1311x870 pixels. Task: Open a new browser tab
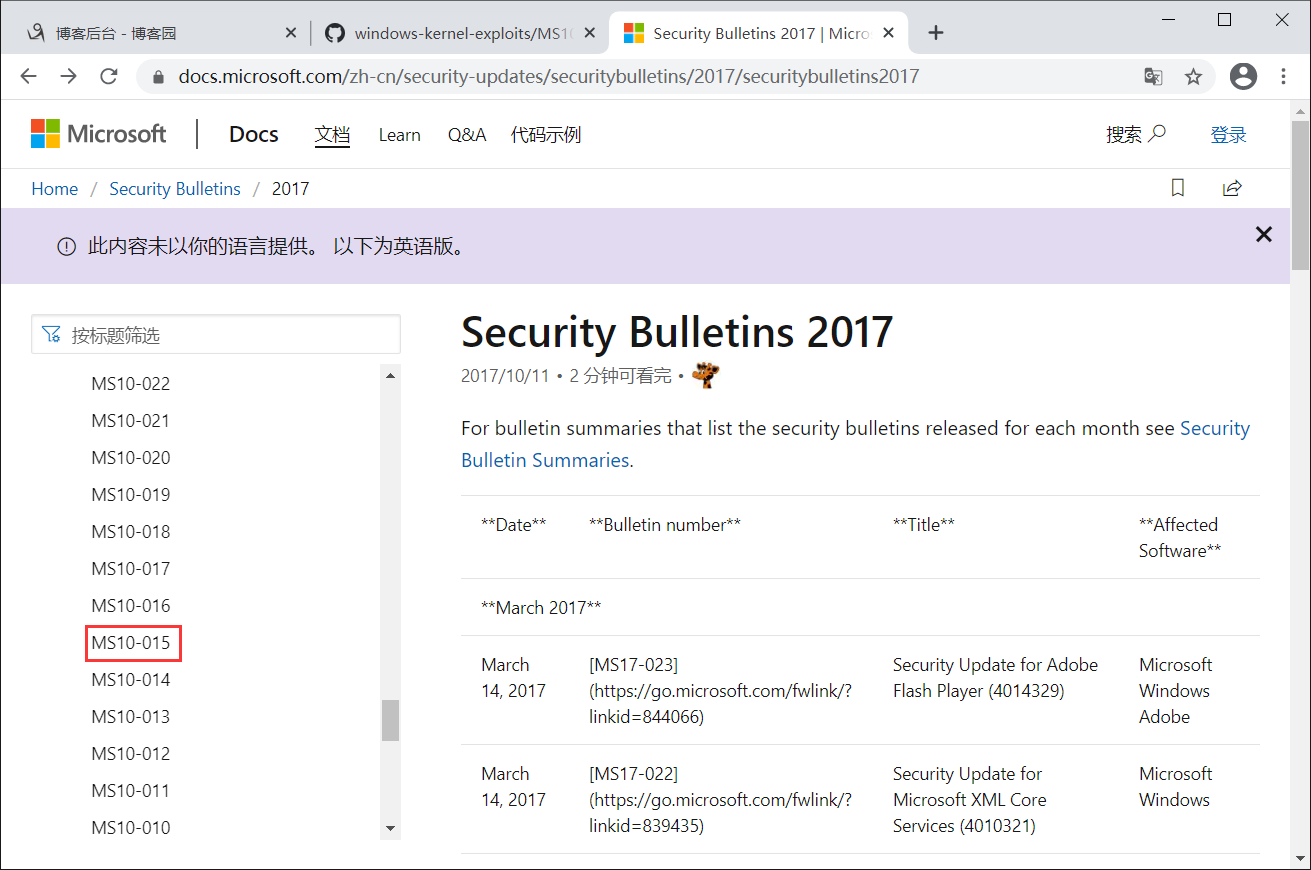pyautogui.click(x=936, y=33)
